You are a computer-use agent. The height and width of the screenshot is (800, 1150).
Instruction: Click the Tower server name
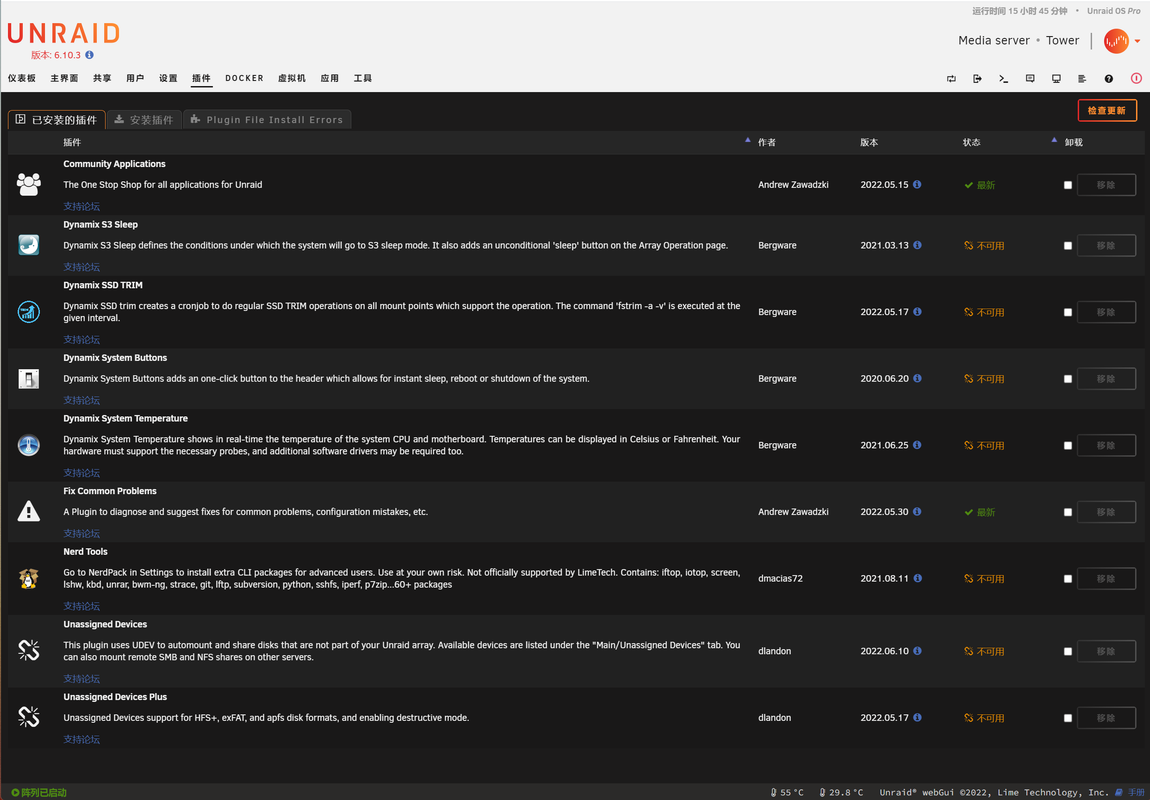(1063, 40)
